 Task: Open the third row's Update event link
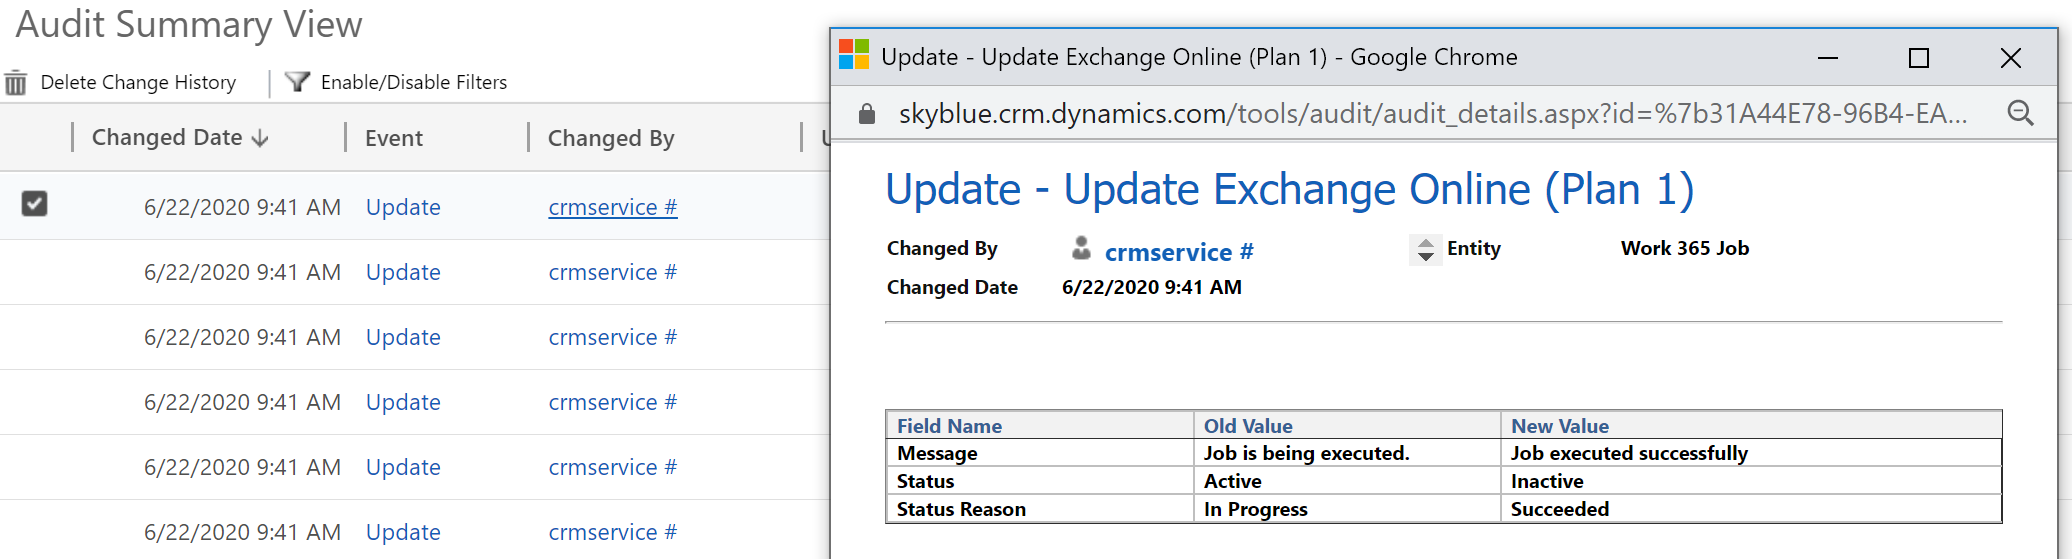(403, 337)
